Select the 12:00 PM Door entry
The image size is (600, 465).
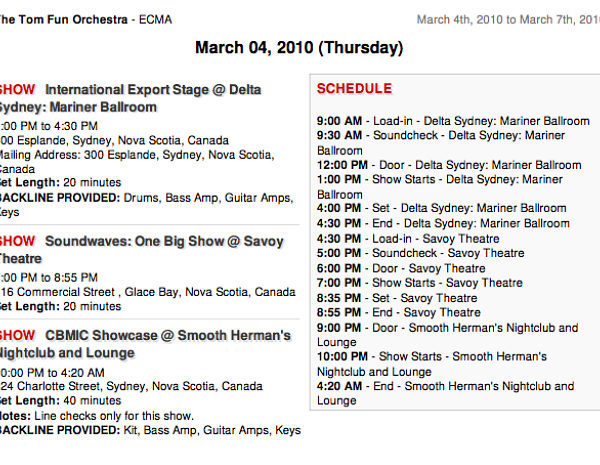[x=449, y=165]
